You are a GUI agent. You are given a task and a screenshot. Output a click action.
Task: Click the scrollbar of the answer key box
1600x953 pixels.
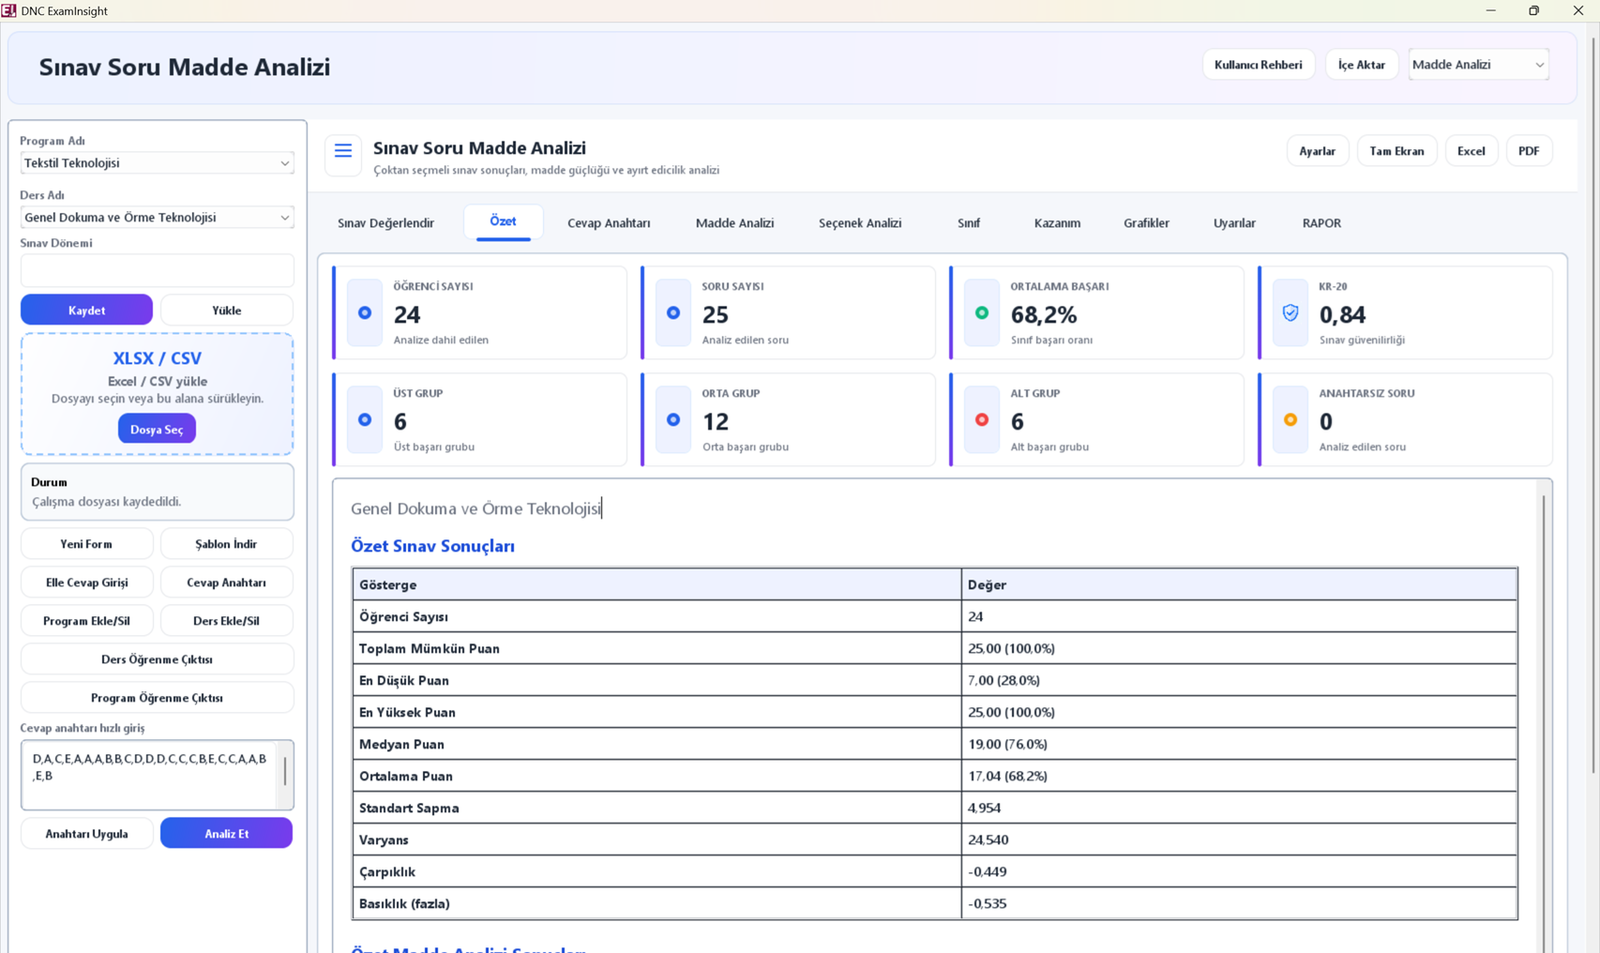[285, 771]
